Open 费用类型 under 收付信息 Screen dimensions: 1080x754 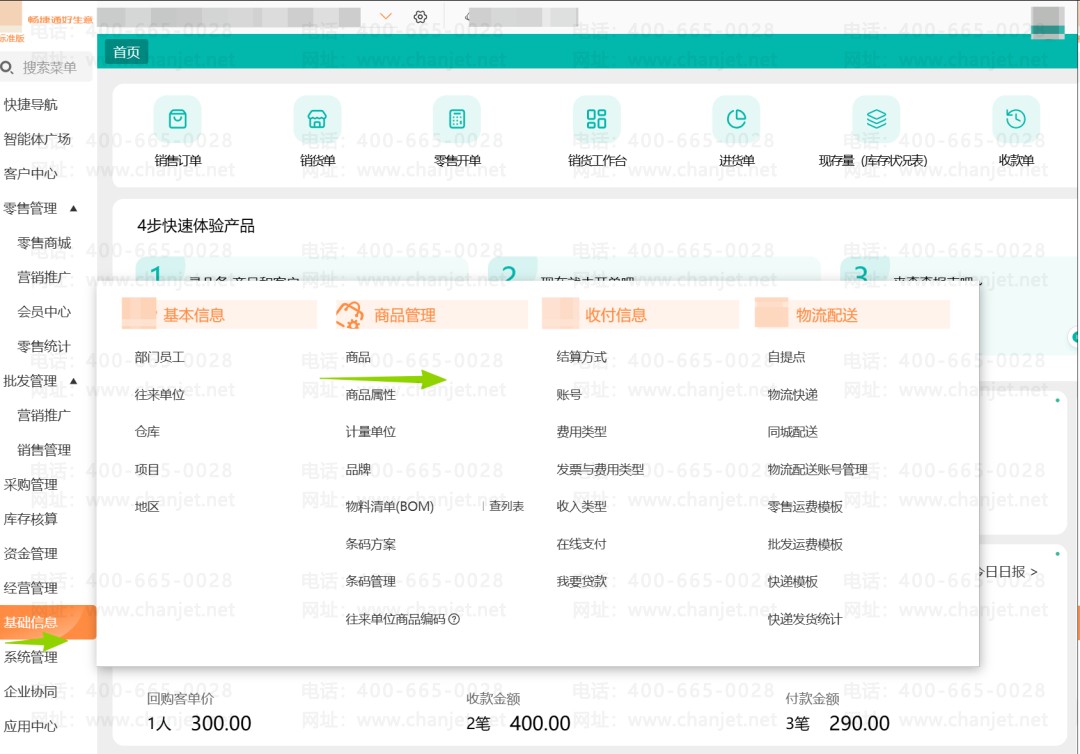pos(581,432)
